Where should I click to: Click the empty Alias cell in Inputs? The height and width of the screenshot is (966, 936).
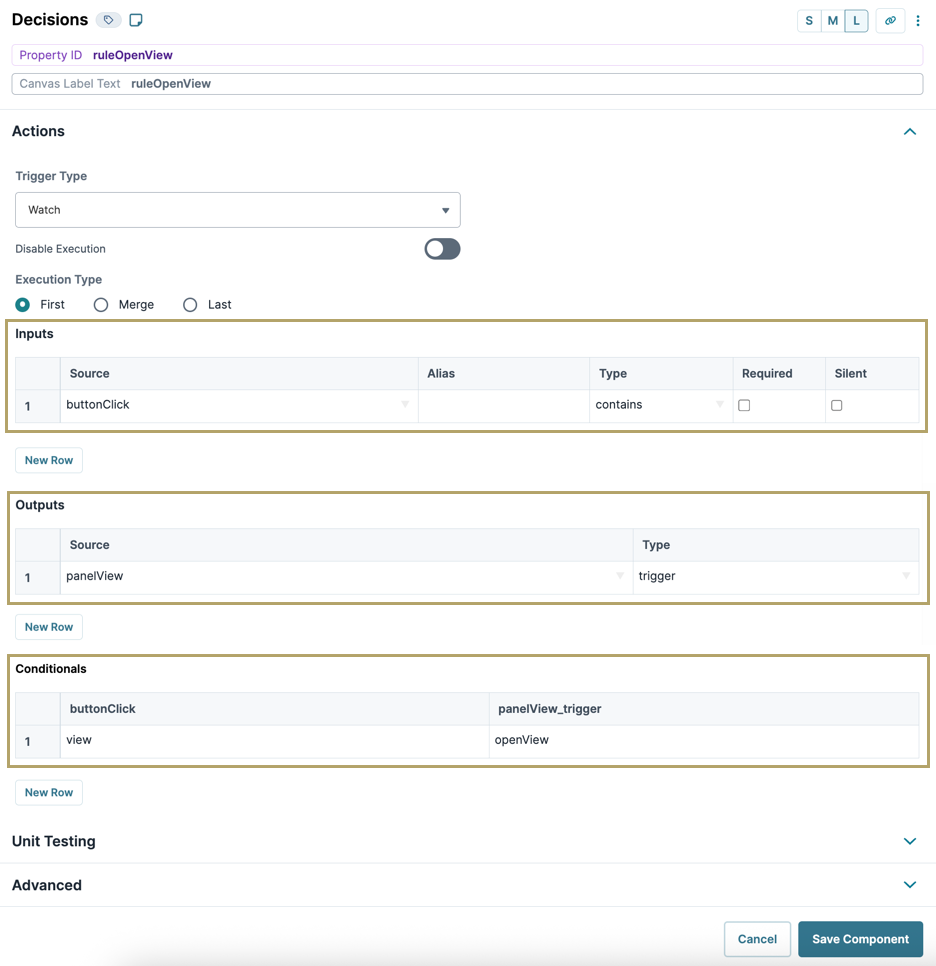503,405
